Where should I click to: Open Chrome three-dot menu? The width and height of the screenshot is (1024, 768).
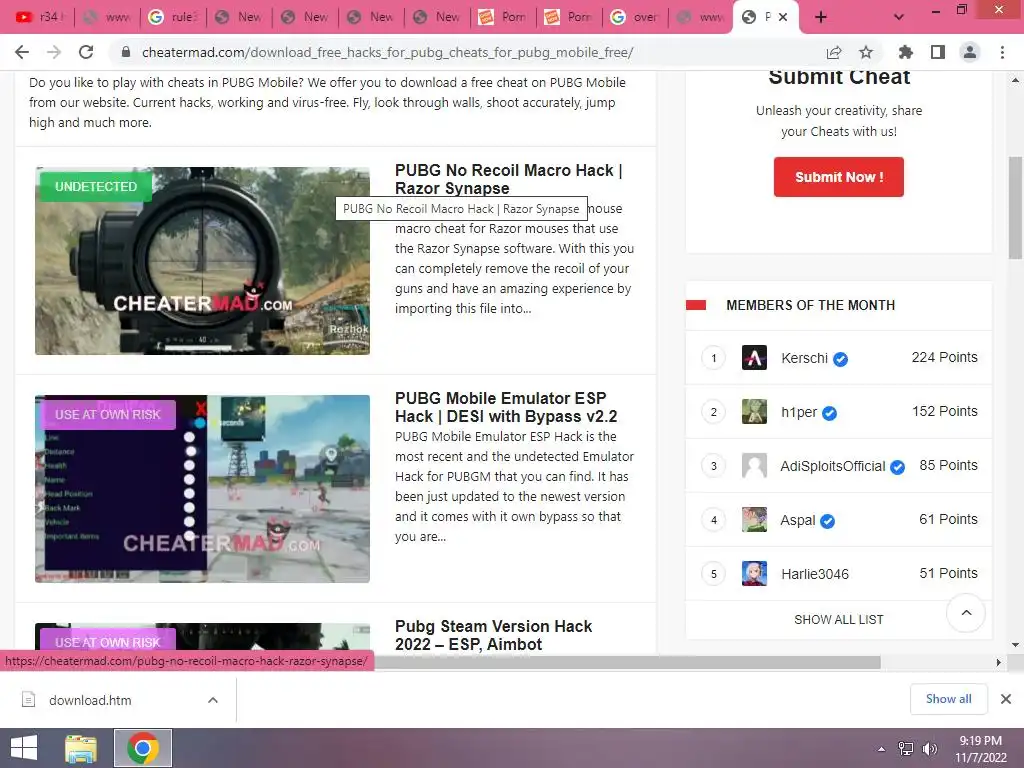[1002, 52]
